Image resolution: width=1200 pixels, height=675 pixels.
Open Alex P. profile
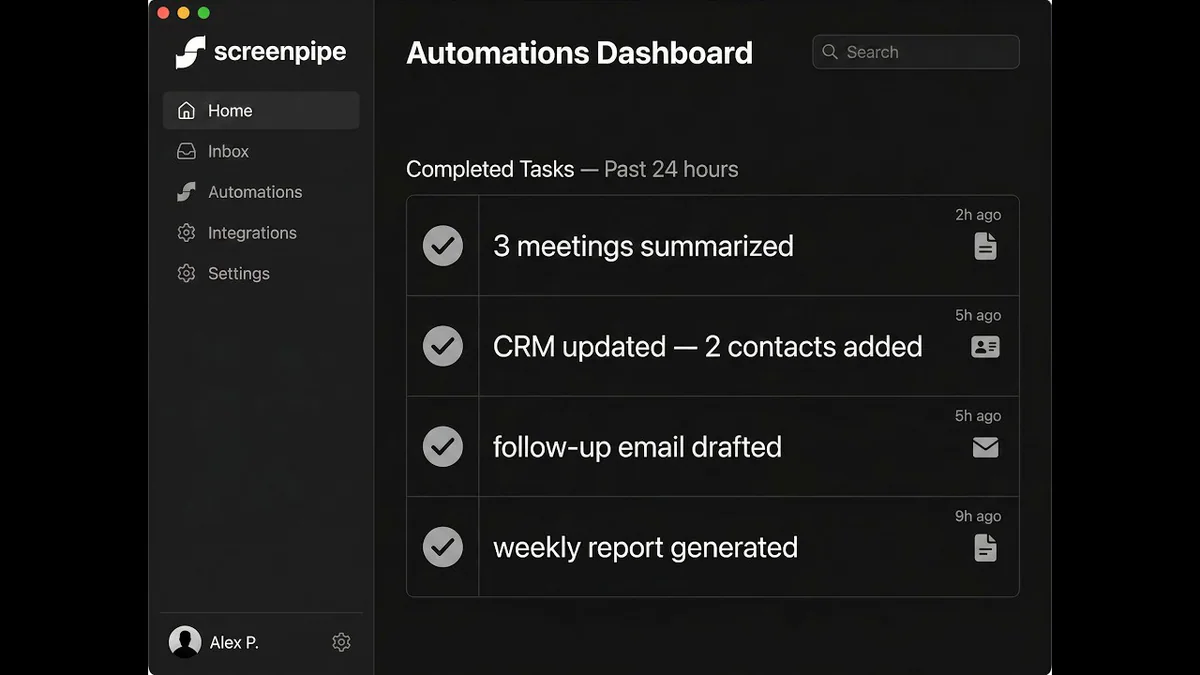pyautogui.click(x=214, y=642)
